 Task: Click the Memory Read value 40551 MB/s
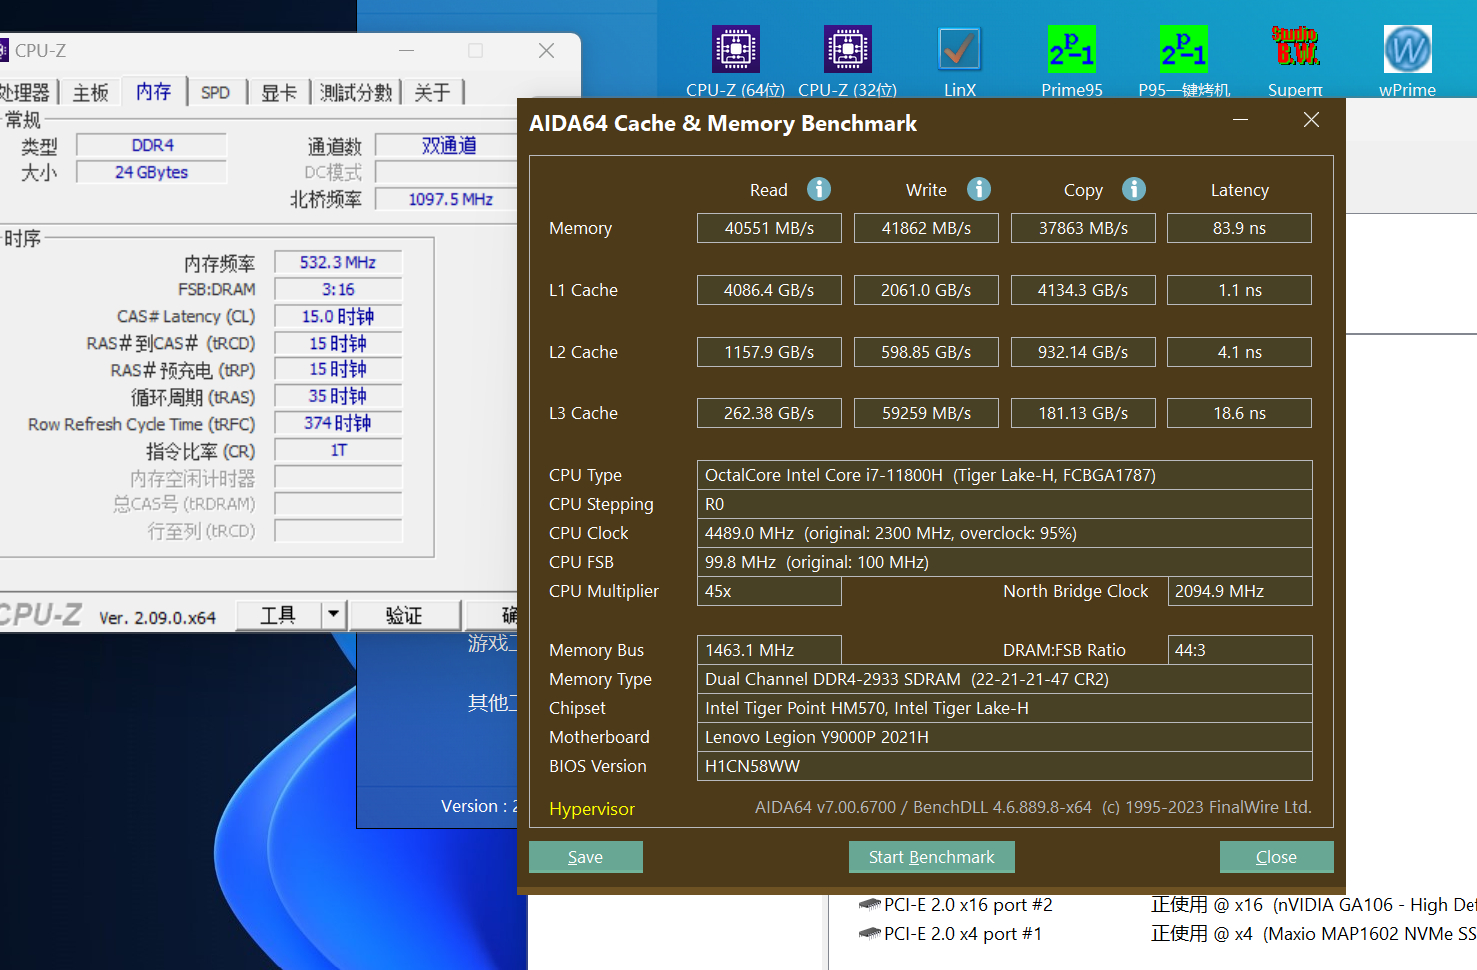coord(769,228)
